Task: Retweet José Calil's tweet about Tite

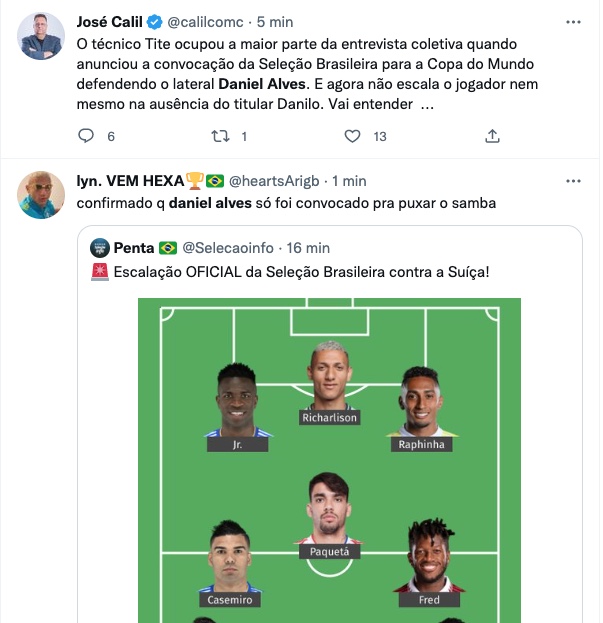Action: (220, 136)
